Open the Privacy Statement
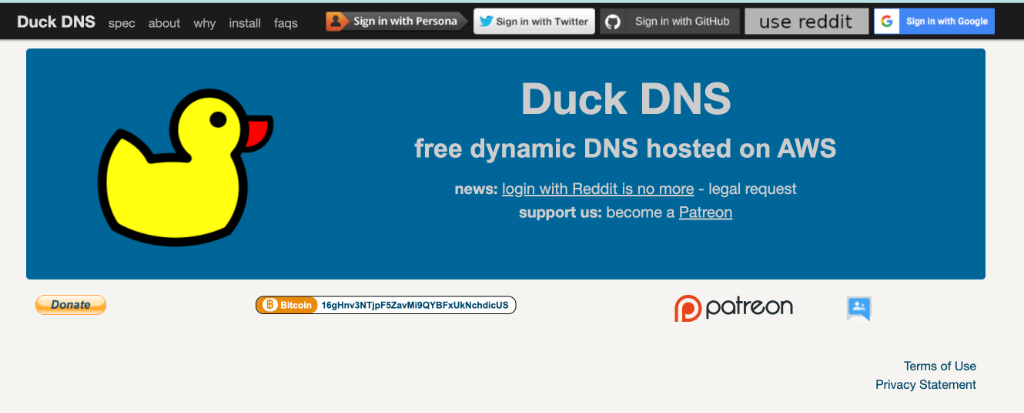 pos(925,385)
